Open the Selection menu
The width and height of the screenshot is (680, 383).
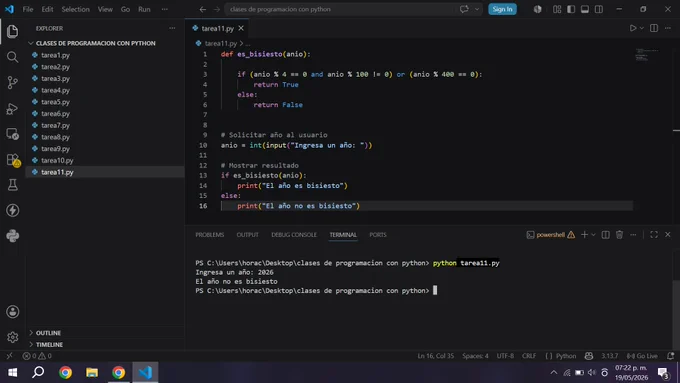(75, 9)
